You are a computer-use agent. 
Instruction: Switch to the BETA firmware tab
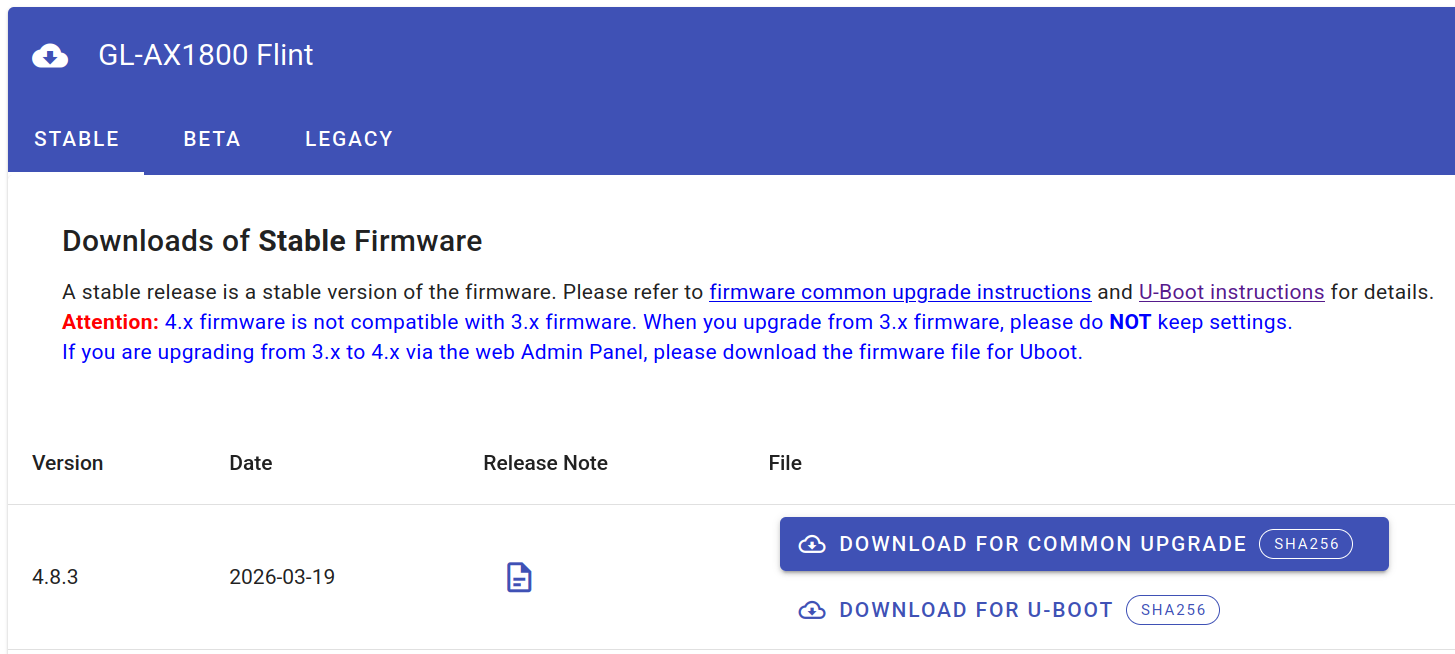(212, 139)
